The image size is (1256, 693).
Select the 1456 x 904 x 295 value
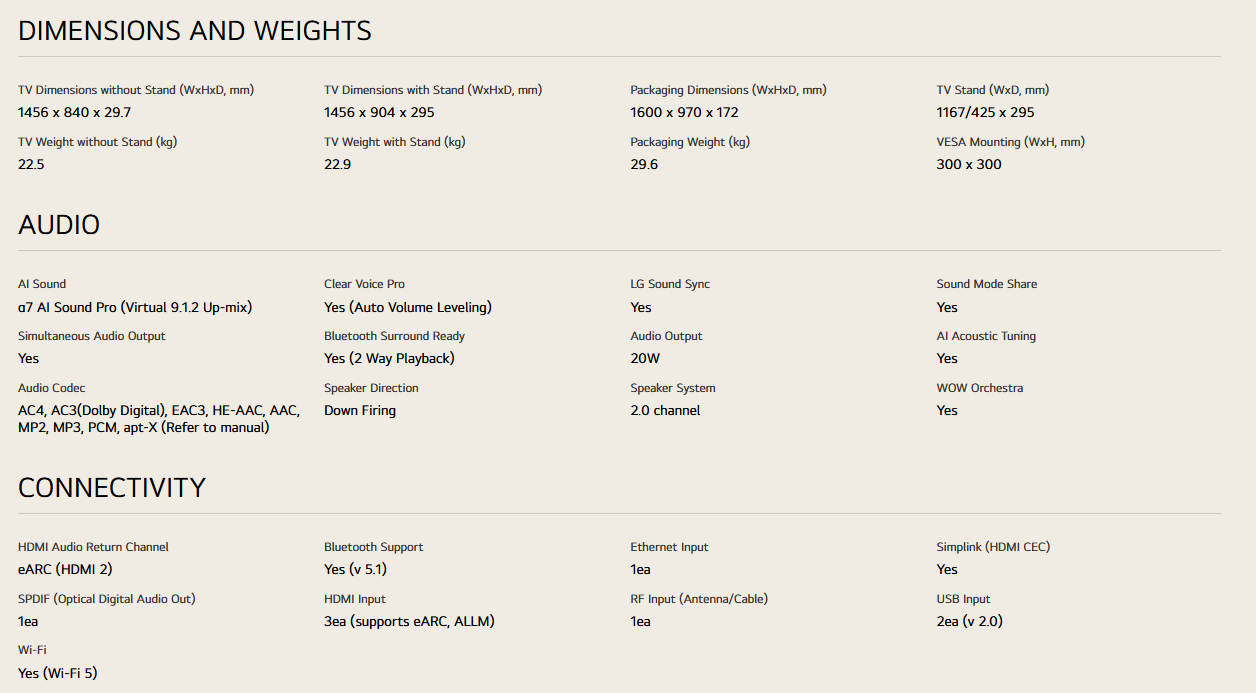click(x=379, y=112)
